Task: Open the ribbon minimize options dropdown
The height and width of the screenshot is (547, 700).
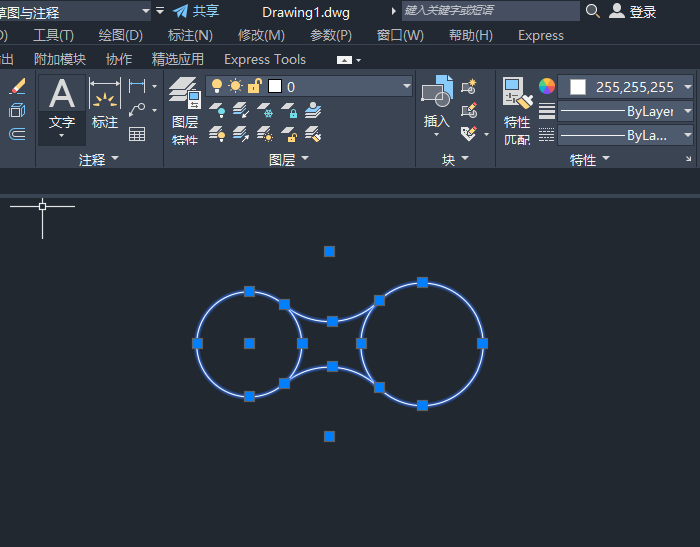Action: (x=358, y=60)
